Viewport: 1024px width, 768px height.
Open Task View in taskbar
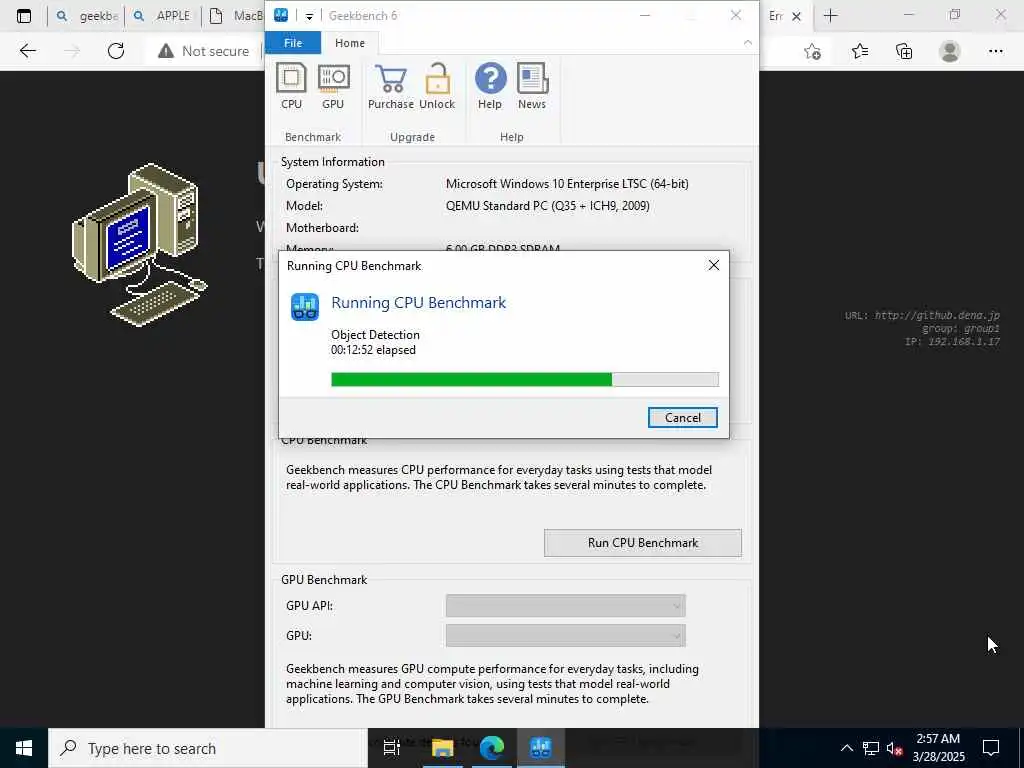pyautogui.click(x=392, y=748)
